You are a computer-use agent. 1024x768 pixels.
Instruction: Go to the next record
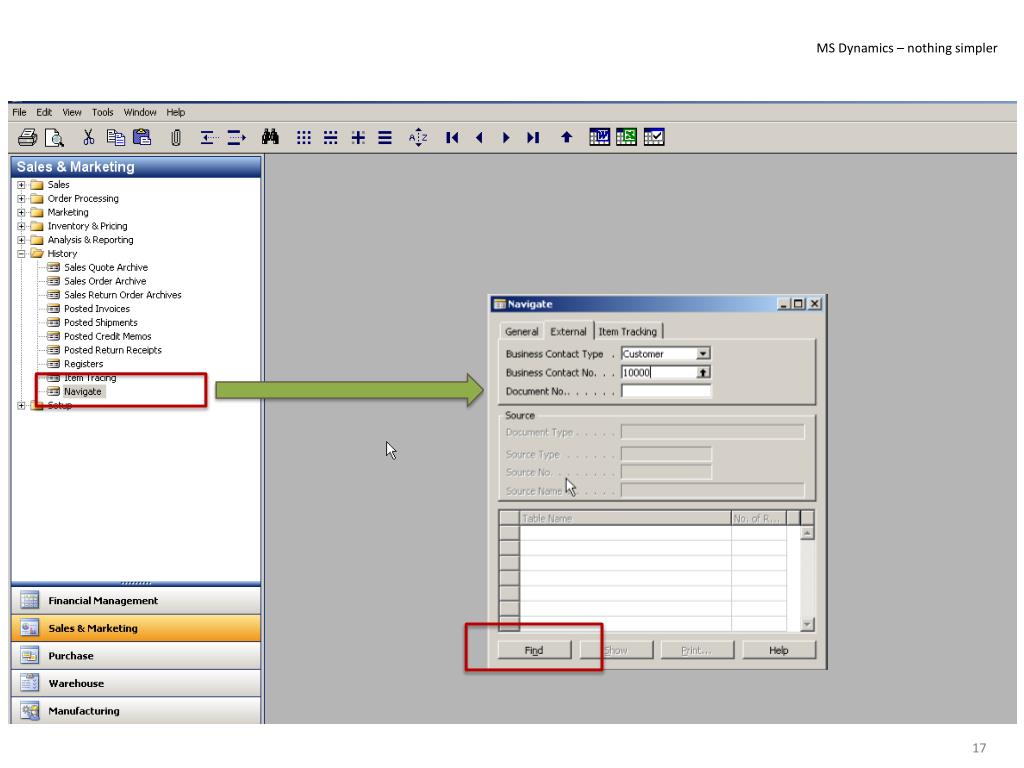[x=506, y=137]
